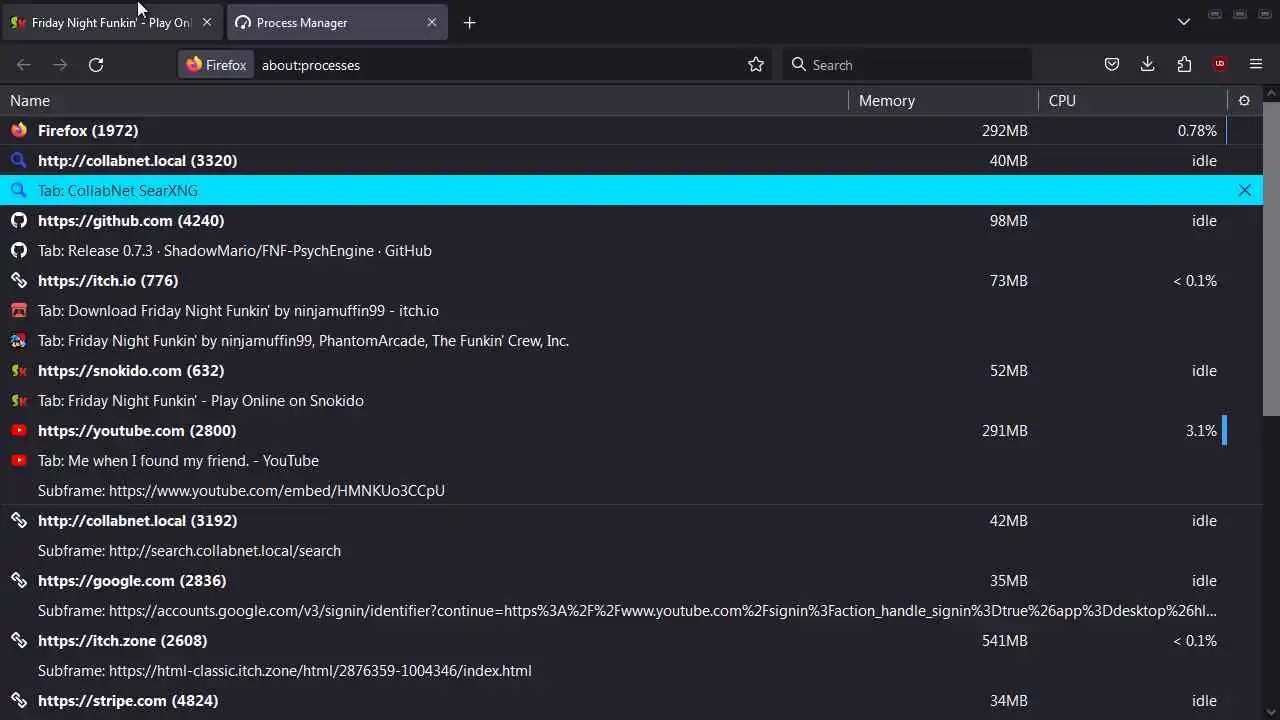Image resolution: width=1280 pixels, height=720 pixels.
Task: Select the https://youtube.com (2800) process row
Action: 631,430
